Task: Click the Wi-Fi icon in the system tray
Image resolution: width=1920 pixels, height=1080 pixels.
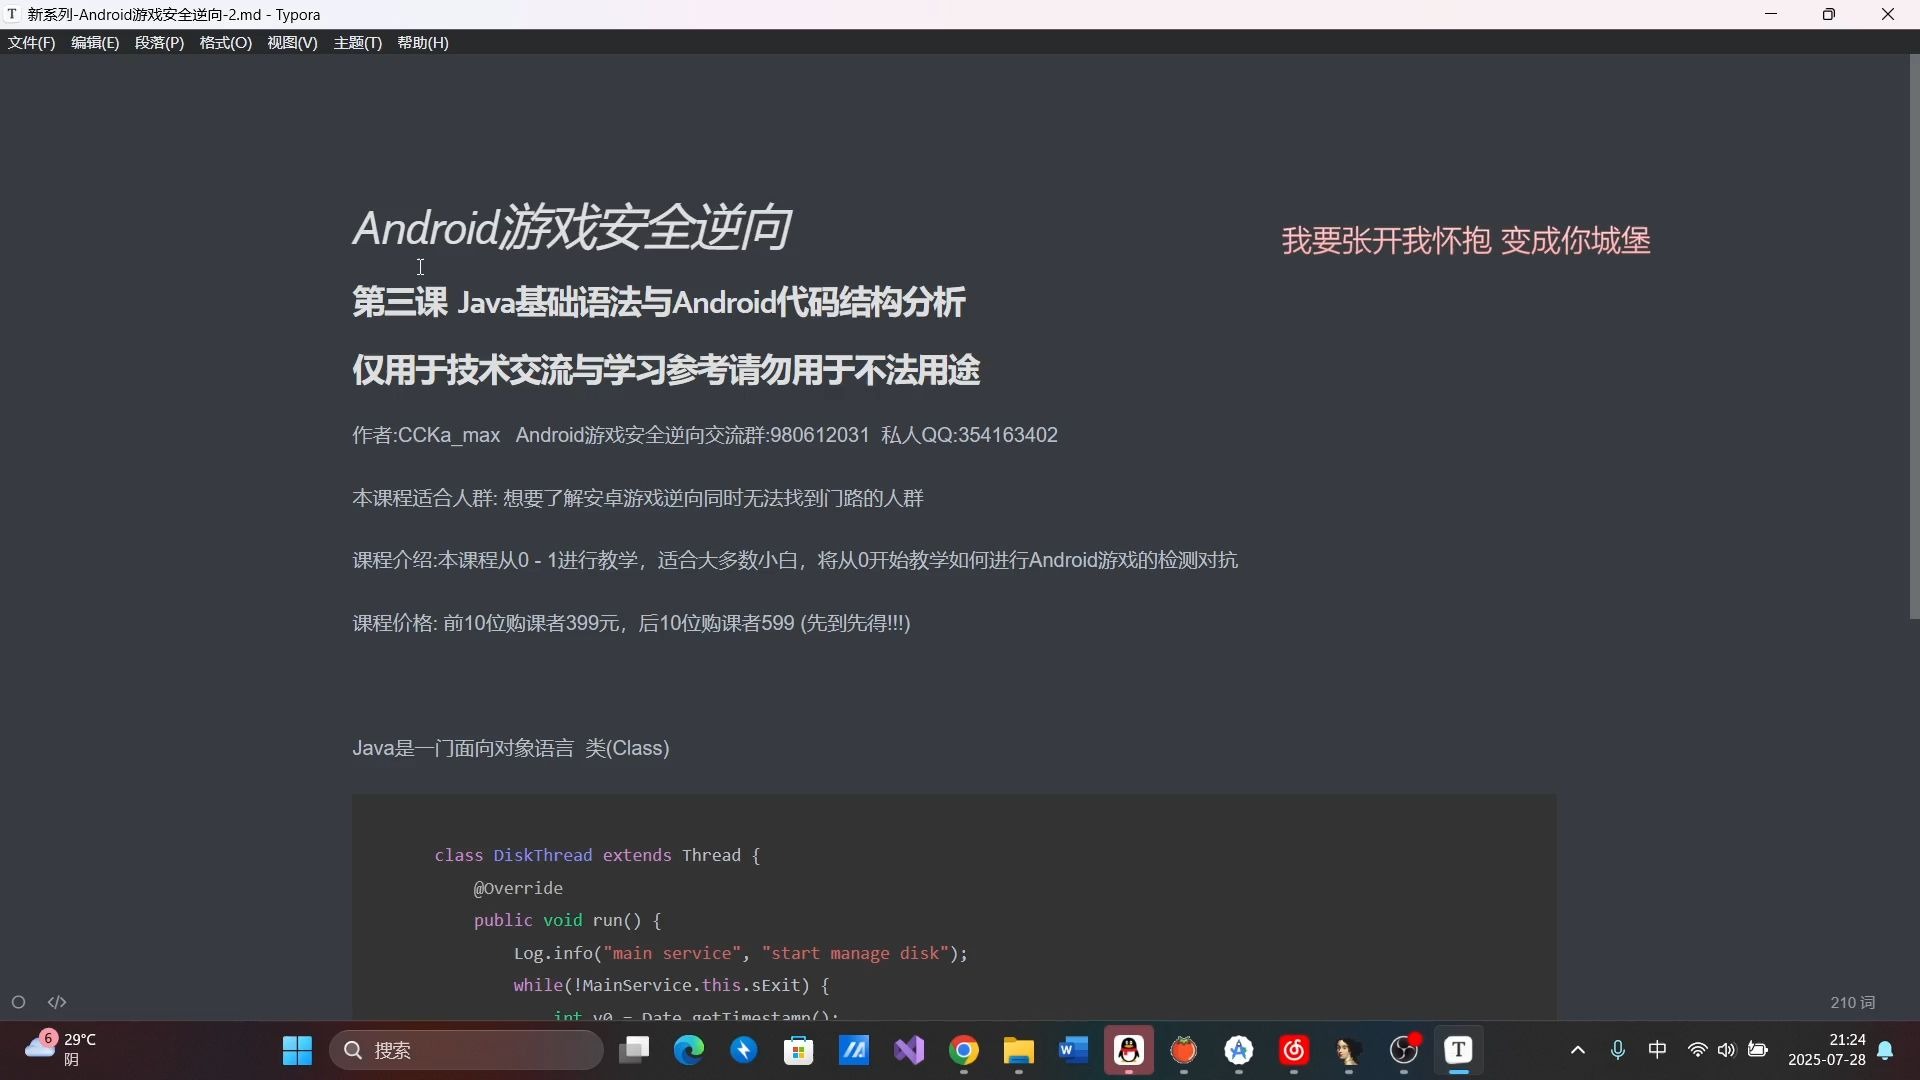Action: click(1697, 1050)
